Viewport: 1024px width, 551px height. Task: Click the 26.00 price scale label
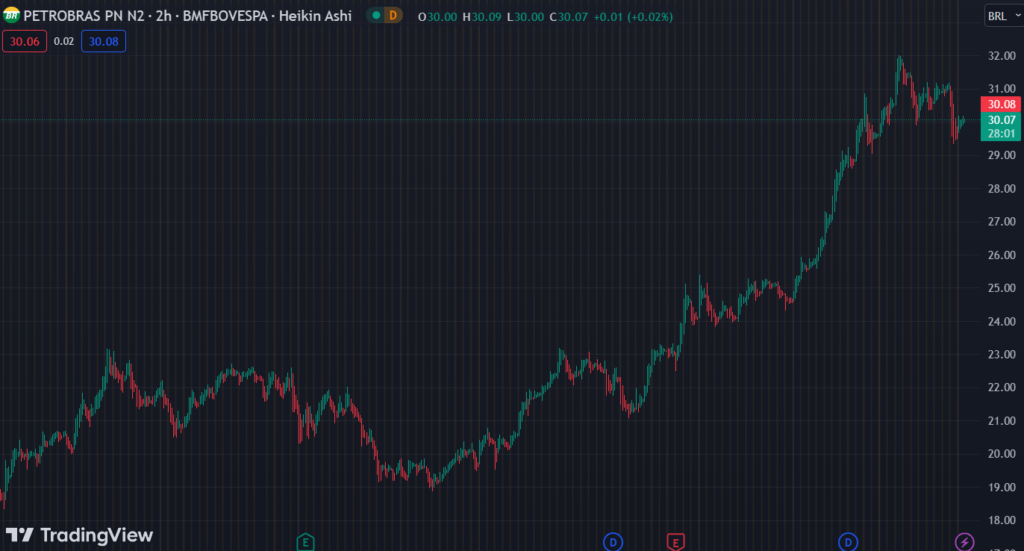click(x=1002, y=255)
